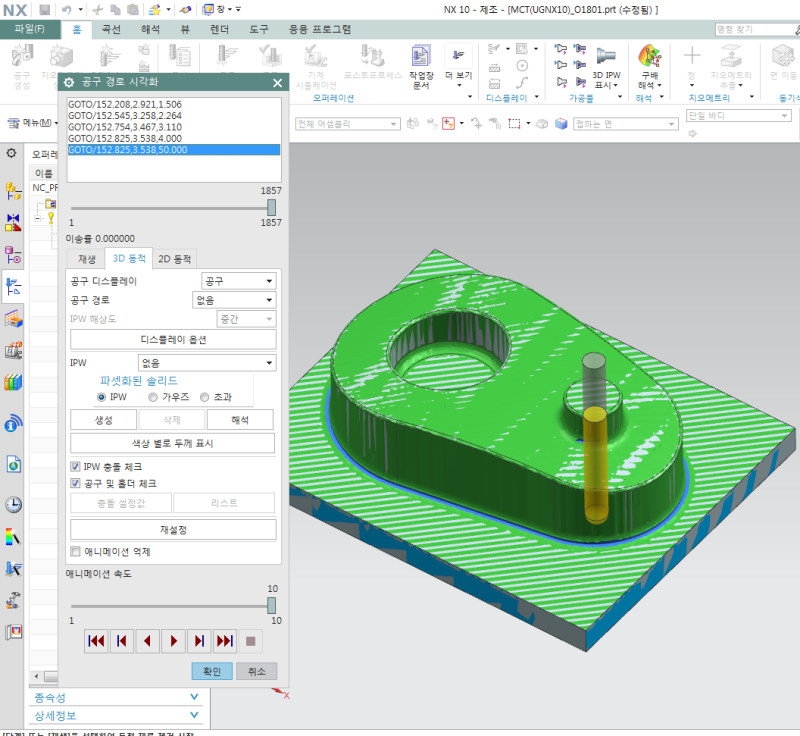
Task: Open the history clock icon in sidebar
Action: (13, 504)
